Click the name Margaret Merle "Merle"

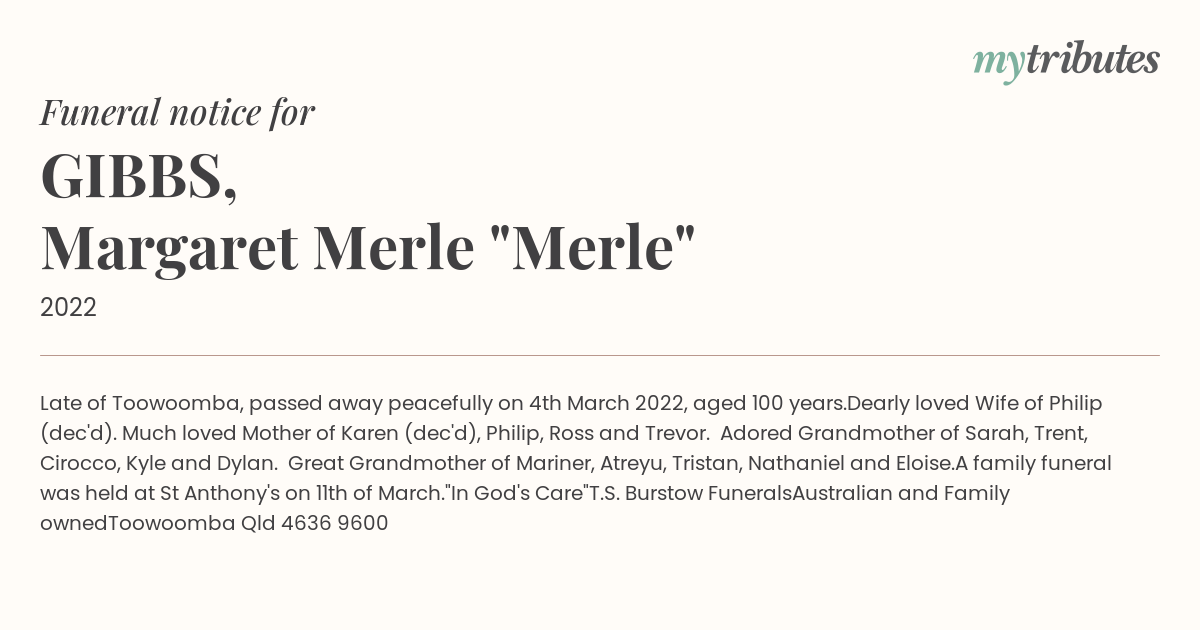(x=367, y=249)
